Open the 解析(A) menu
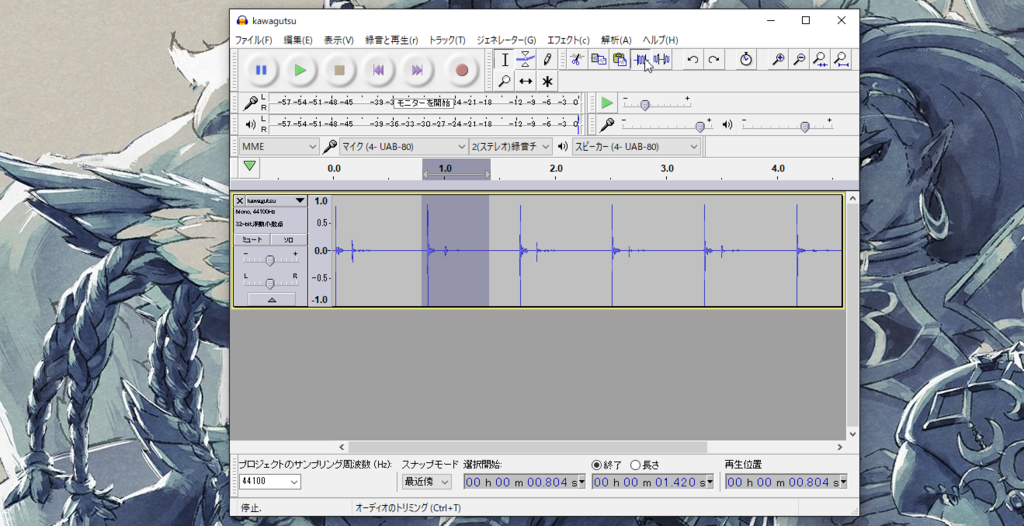Screen dimensions: 1024x526 click(616, 40)
